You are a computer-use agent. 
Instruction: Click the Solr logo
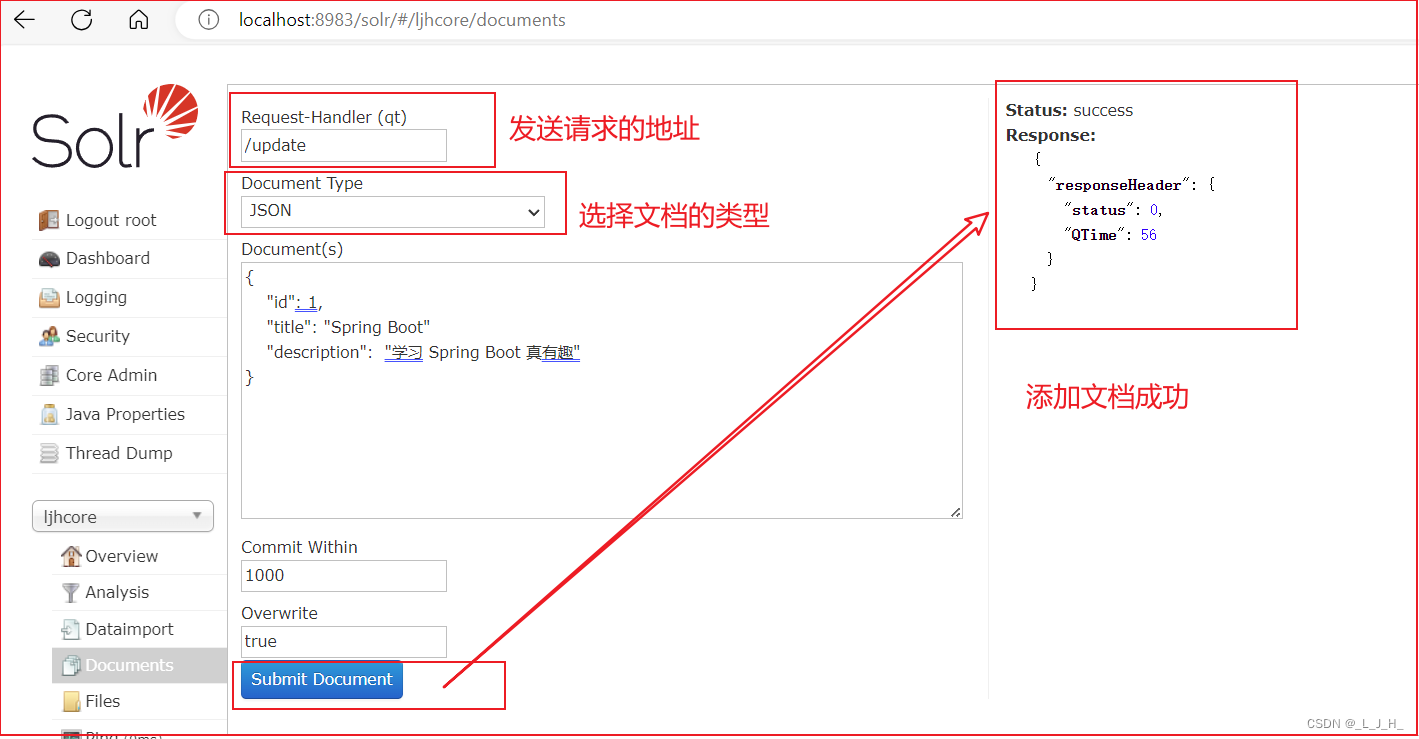(115, 127)
